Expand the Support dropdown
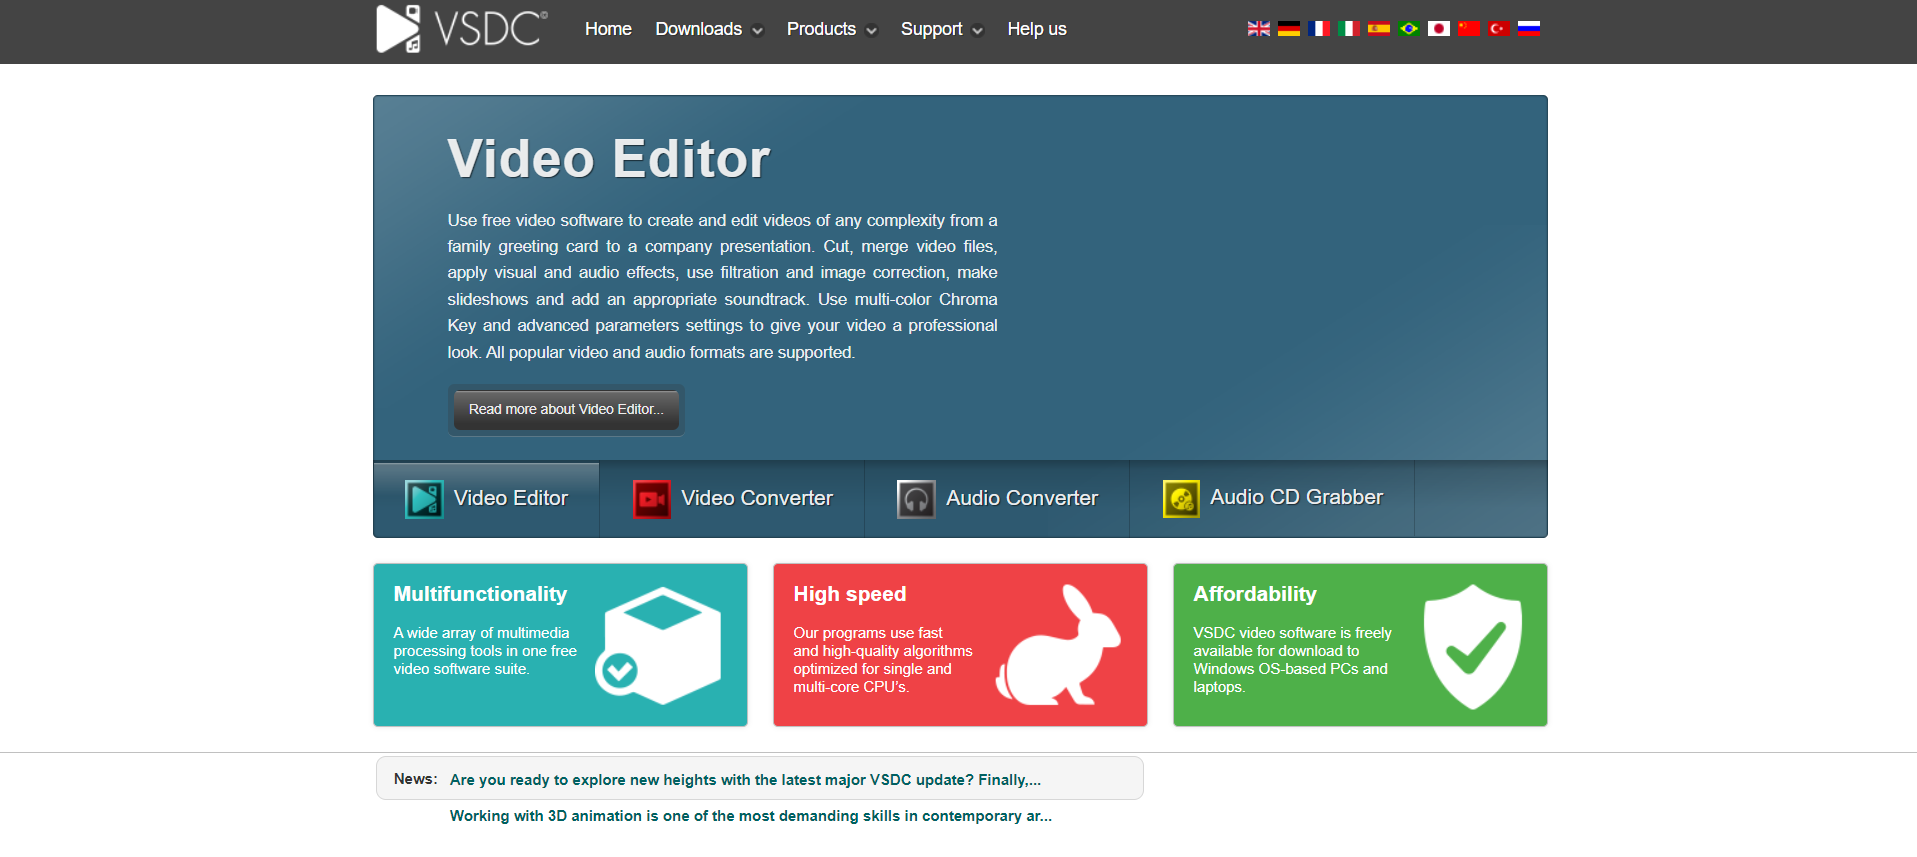 942,29
